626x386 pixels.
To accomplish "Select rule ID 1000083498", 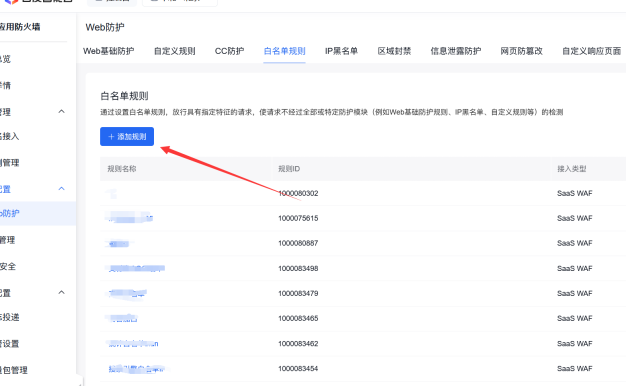I will pos(298,268).
